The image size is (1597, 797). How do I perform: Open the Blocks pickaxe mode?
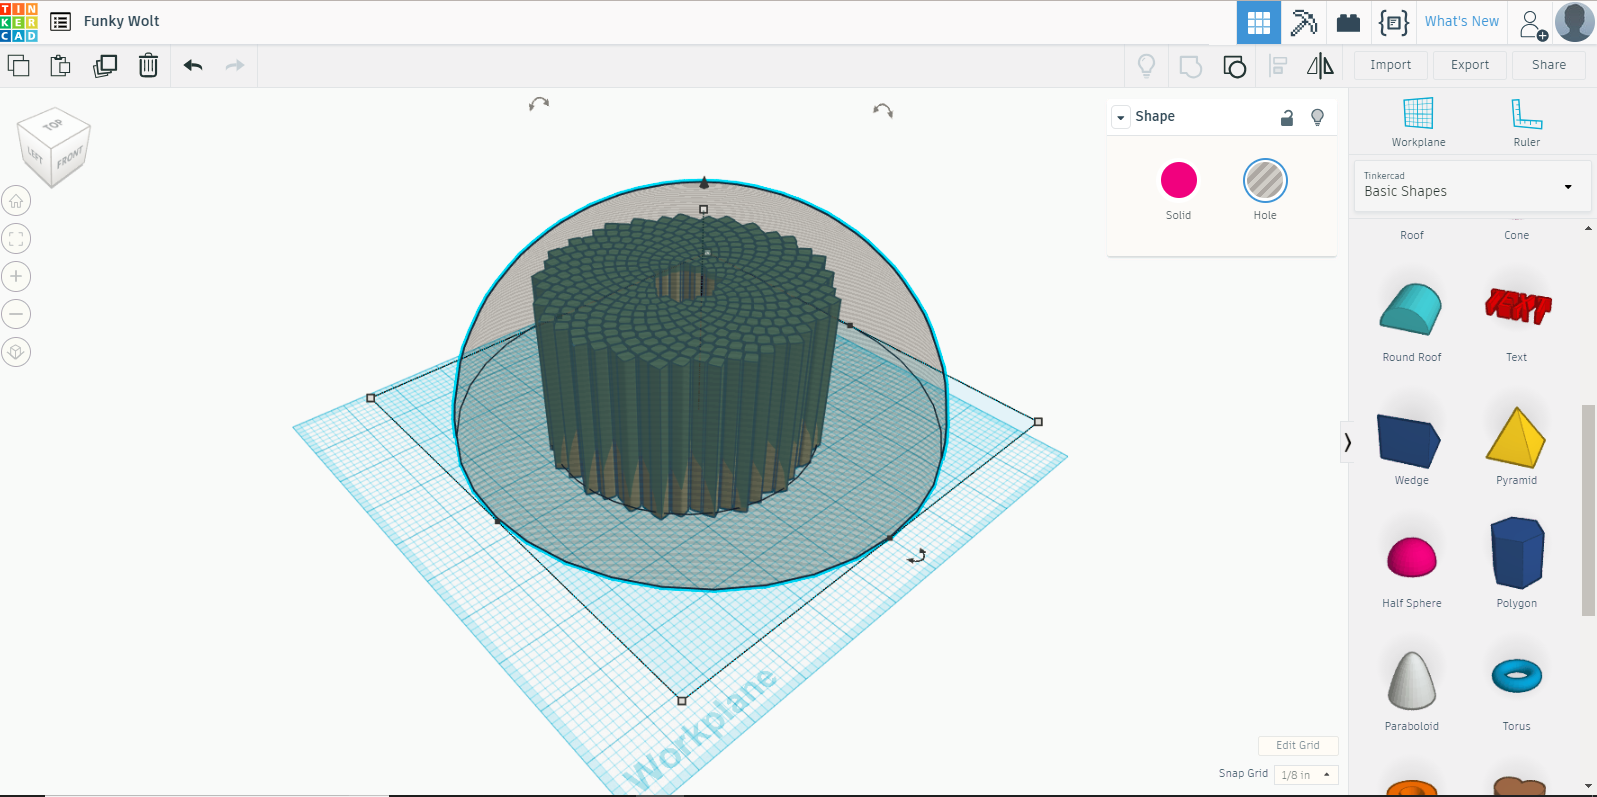pyautogui.click(x=1303, y=22)
